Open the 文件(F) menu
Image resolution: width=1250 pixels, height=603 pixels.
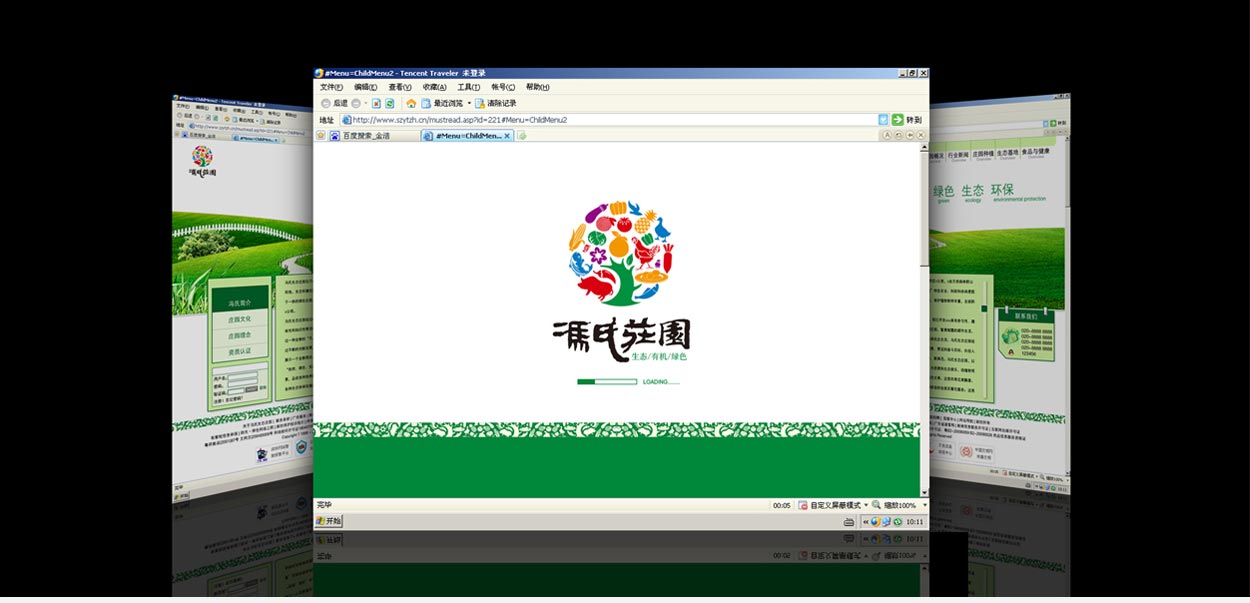(x=331, y=87)
